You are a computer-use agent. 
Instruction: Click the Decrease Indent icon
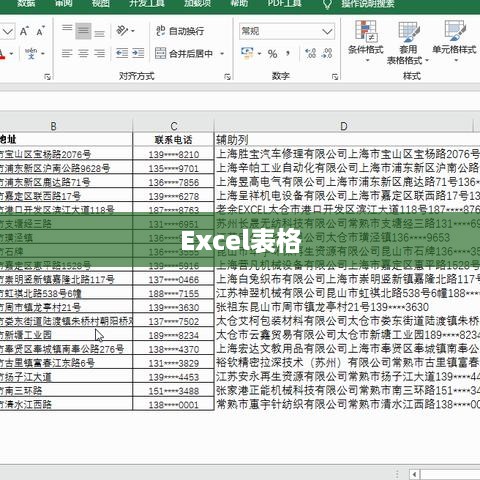point(122,53)
